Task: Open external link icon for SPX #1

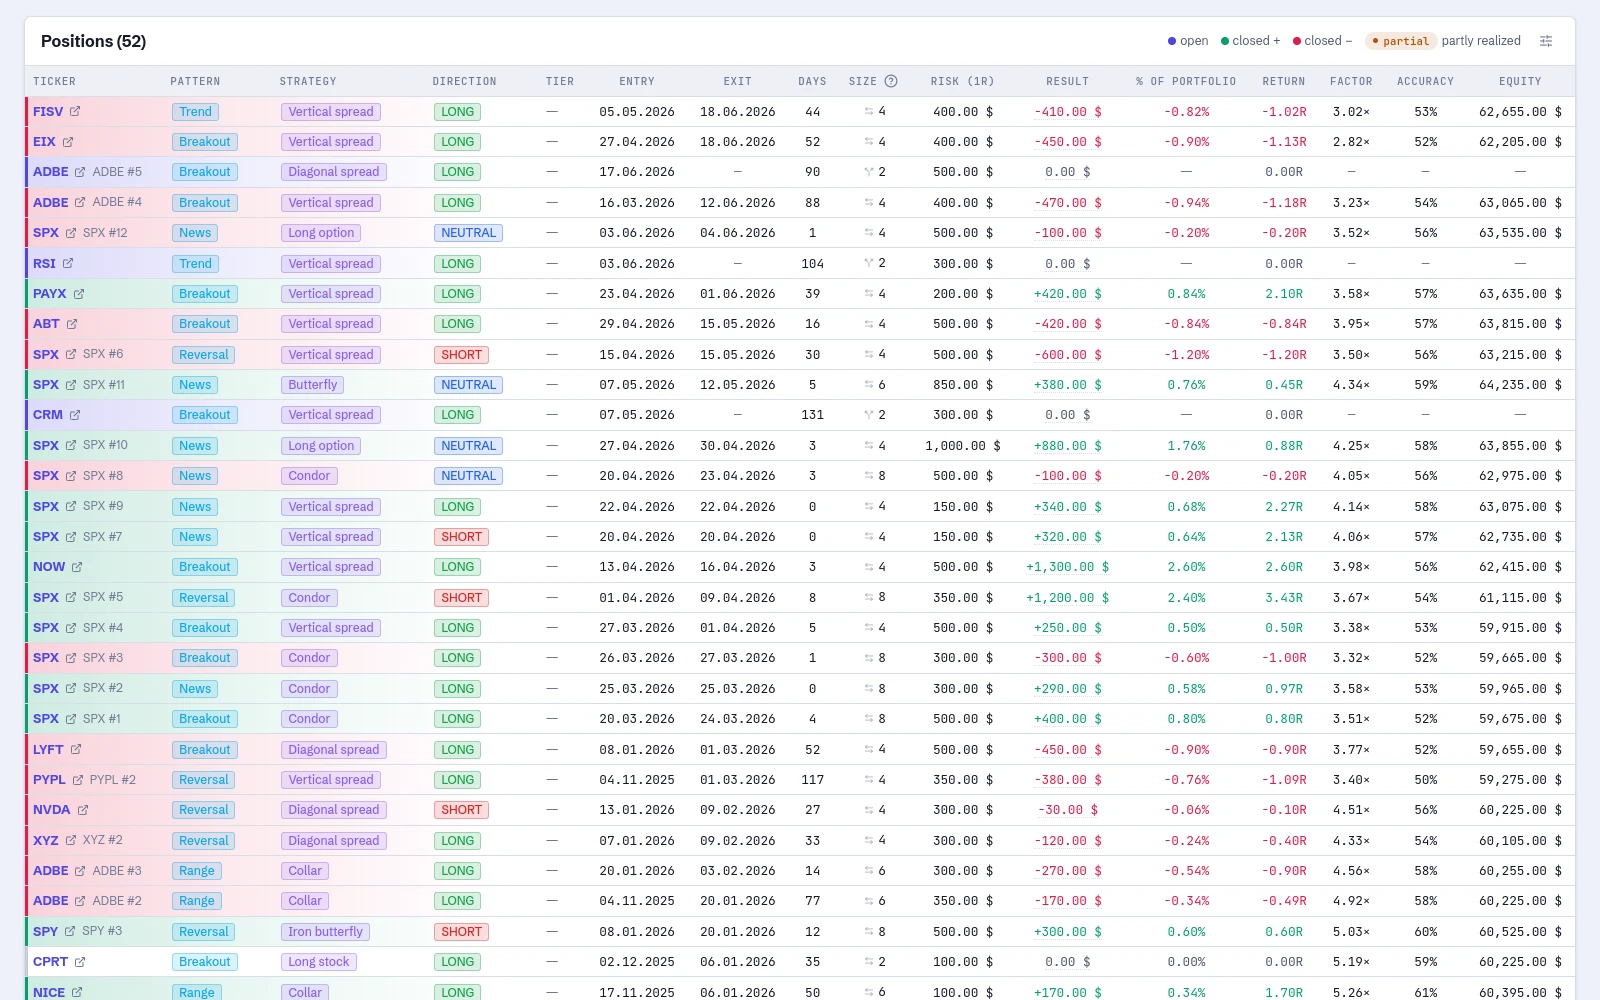Action: (x=71, y=719)
